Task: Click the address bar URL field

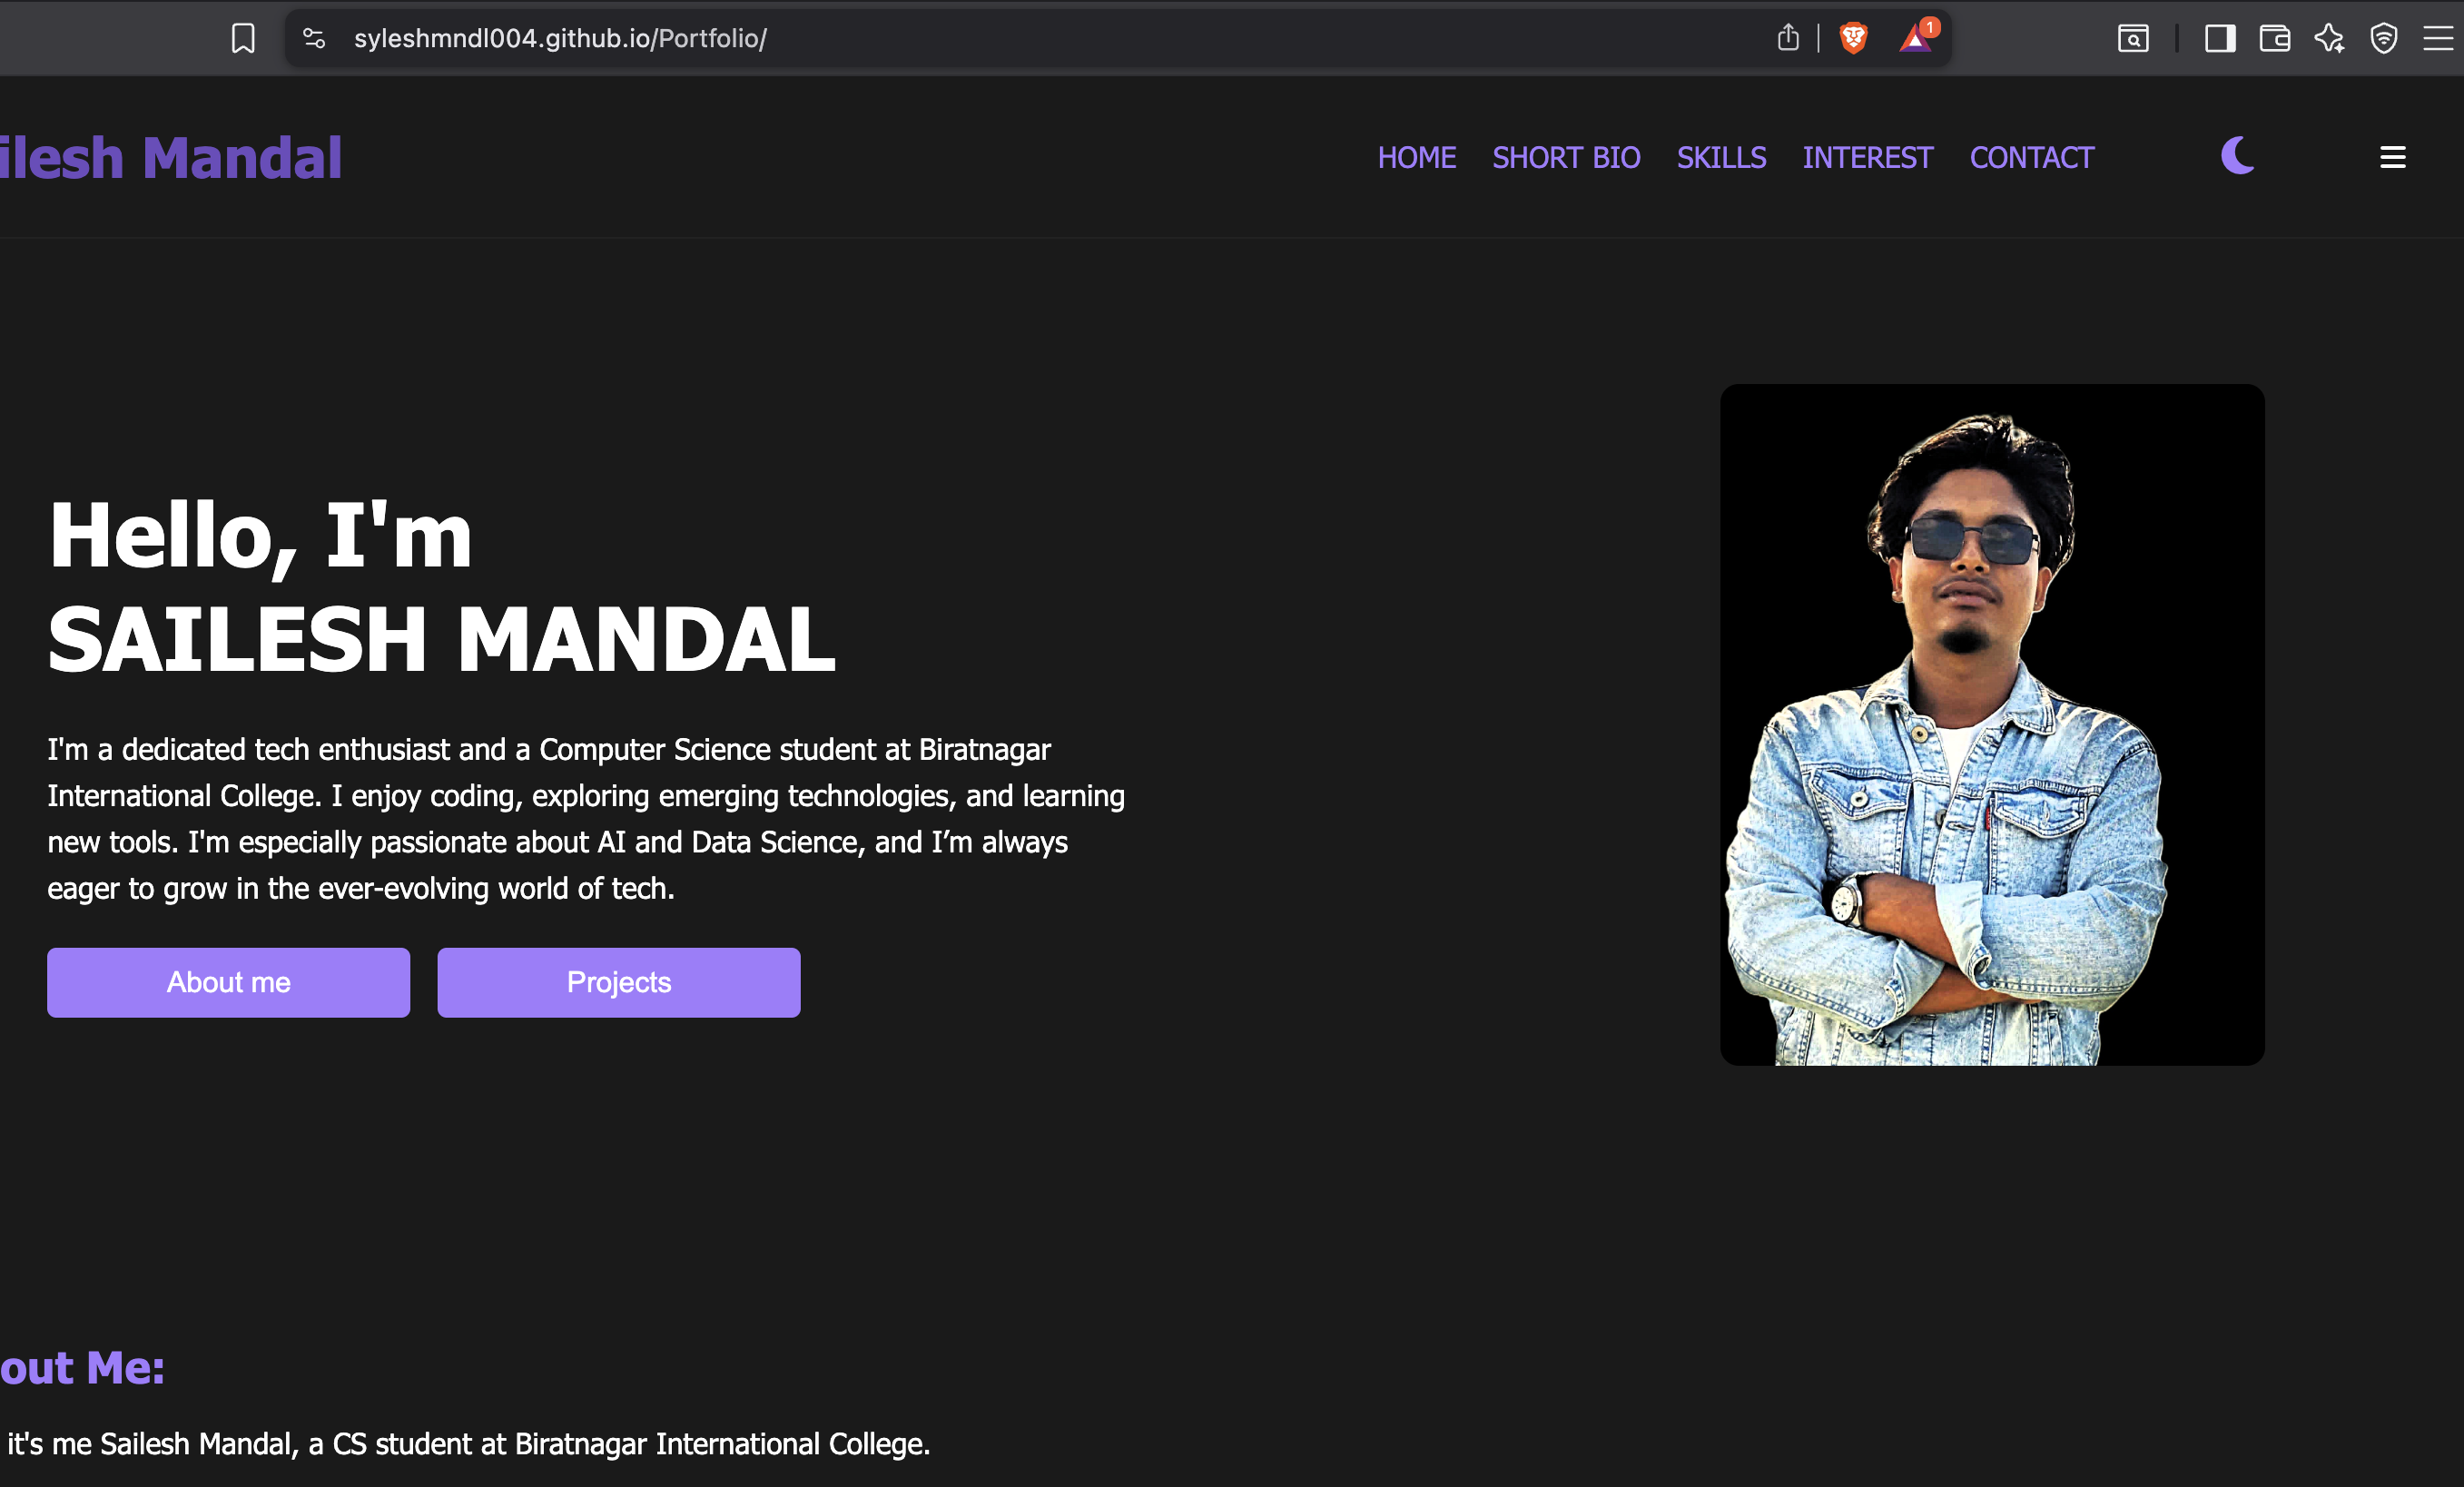Action: pos(1050,39)
